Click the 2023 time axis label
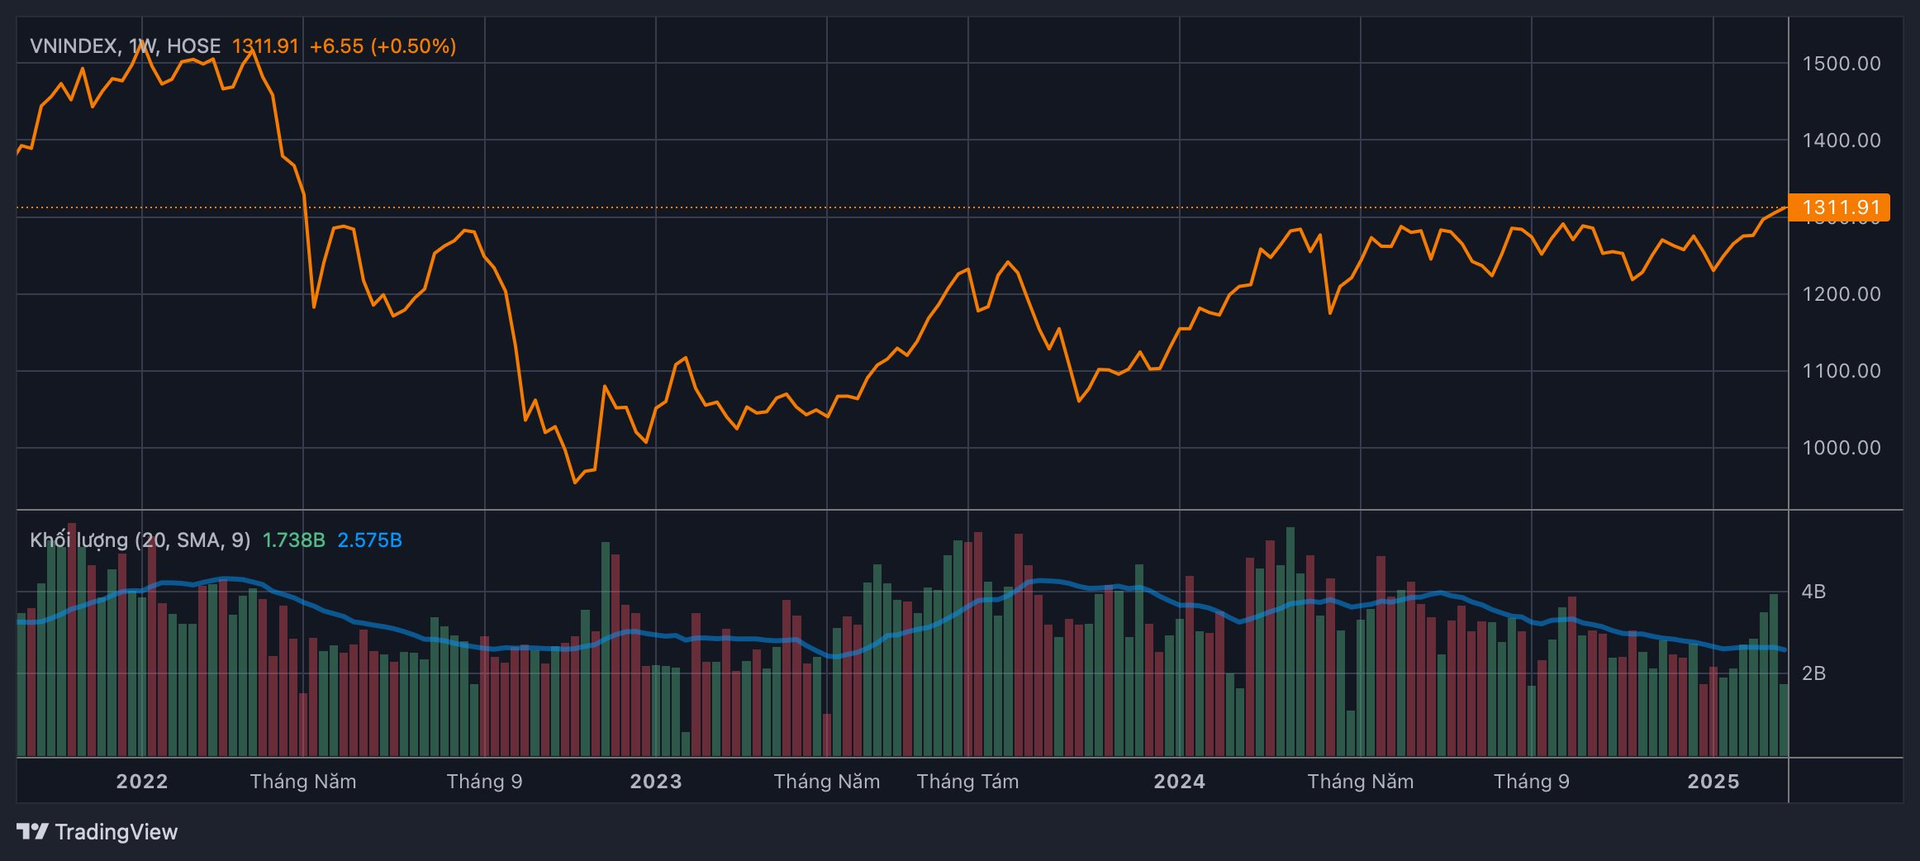 click(x=656, y=781)
